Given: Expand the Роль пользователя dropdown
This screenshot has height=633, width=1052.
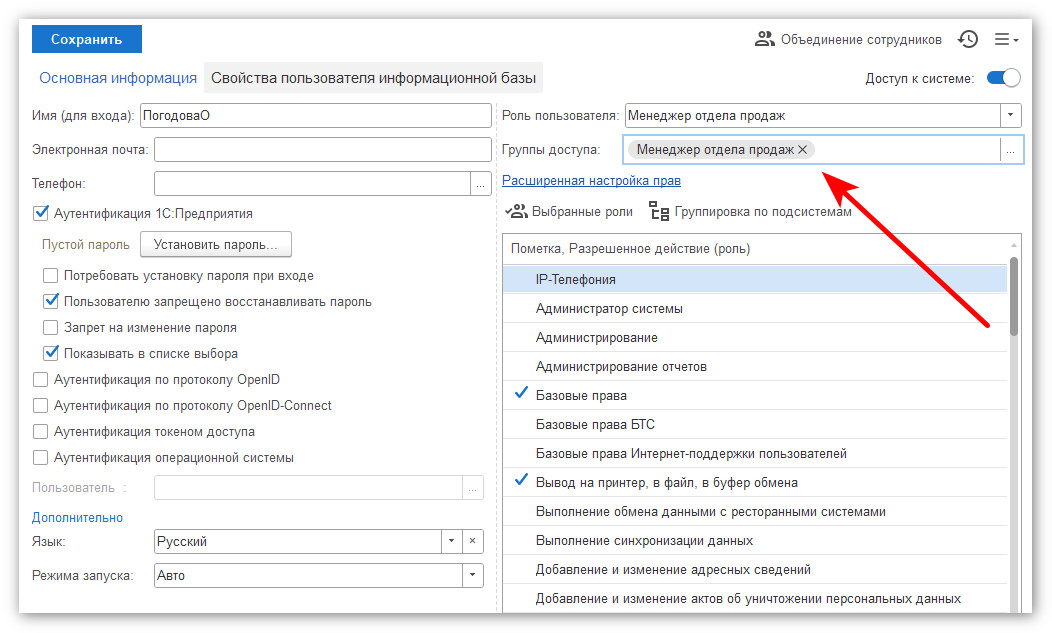Looking at the screenshot, I should pos(1010,115).
